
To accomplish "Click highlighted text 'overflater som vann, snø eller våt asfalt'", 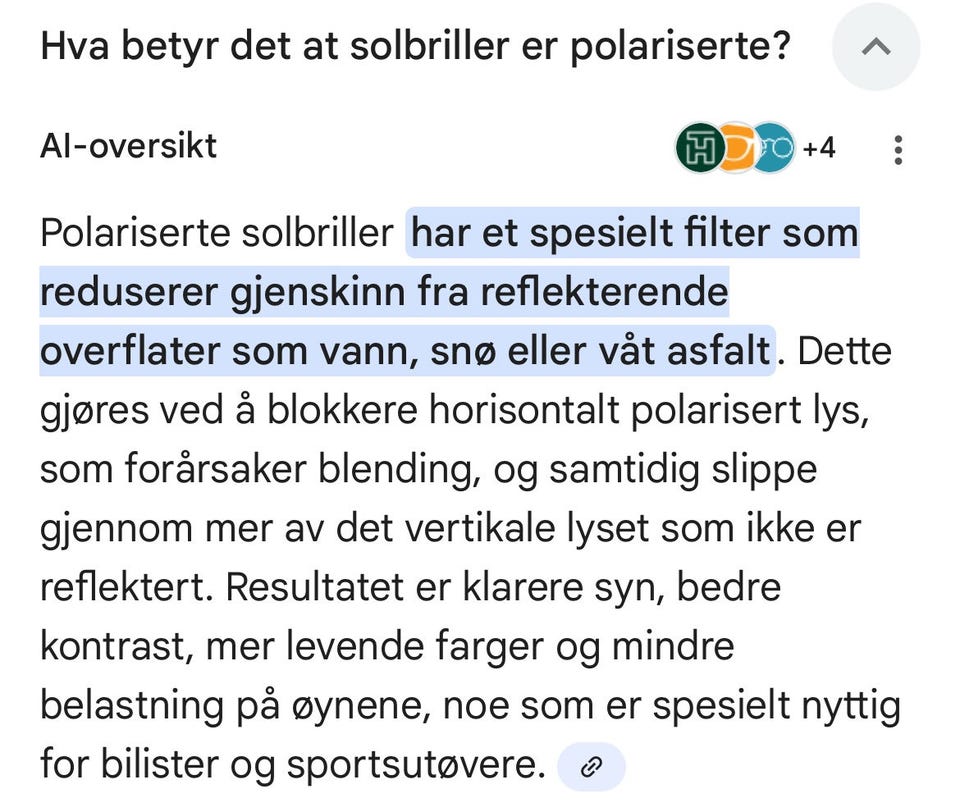I will coord(405,351).
